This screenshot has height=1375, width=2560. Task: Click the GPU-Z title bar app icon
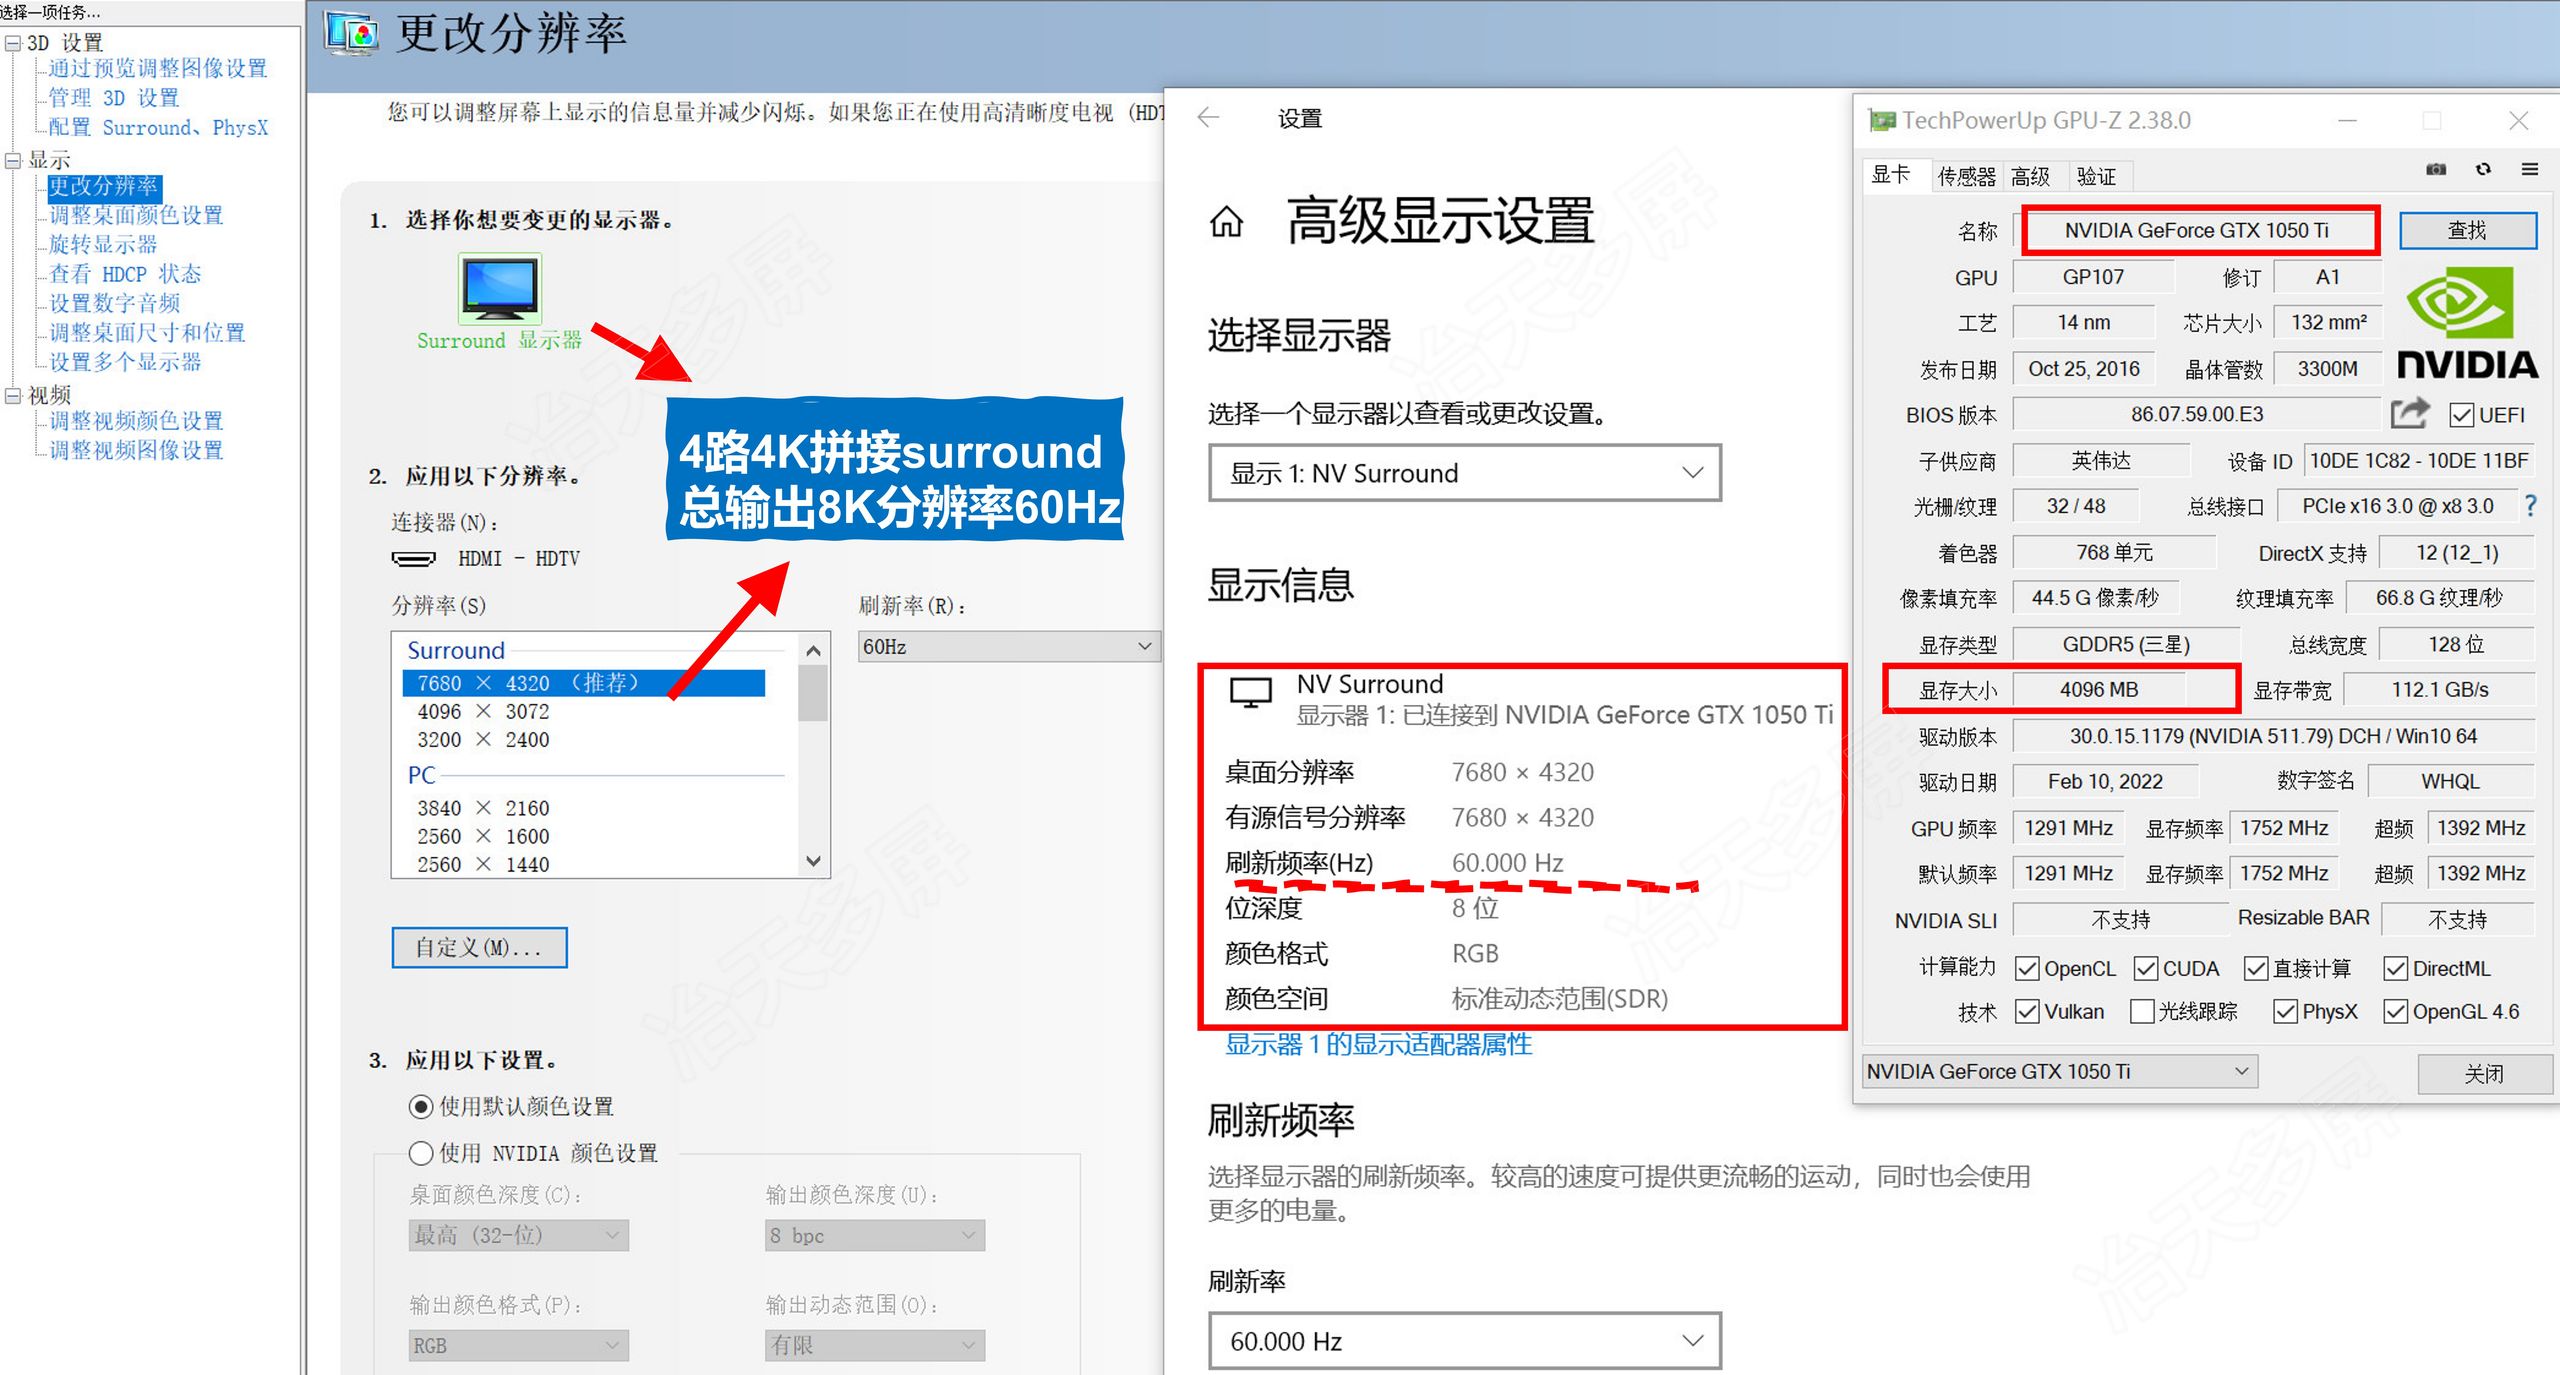pyautogui.click(x=1882, y=121)
